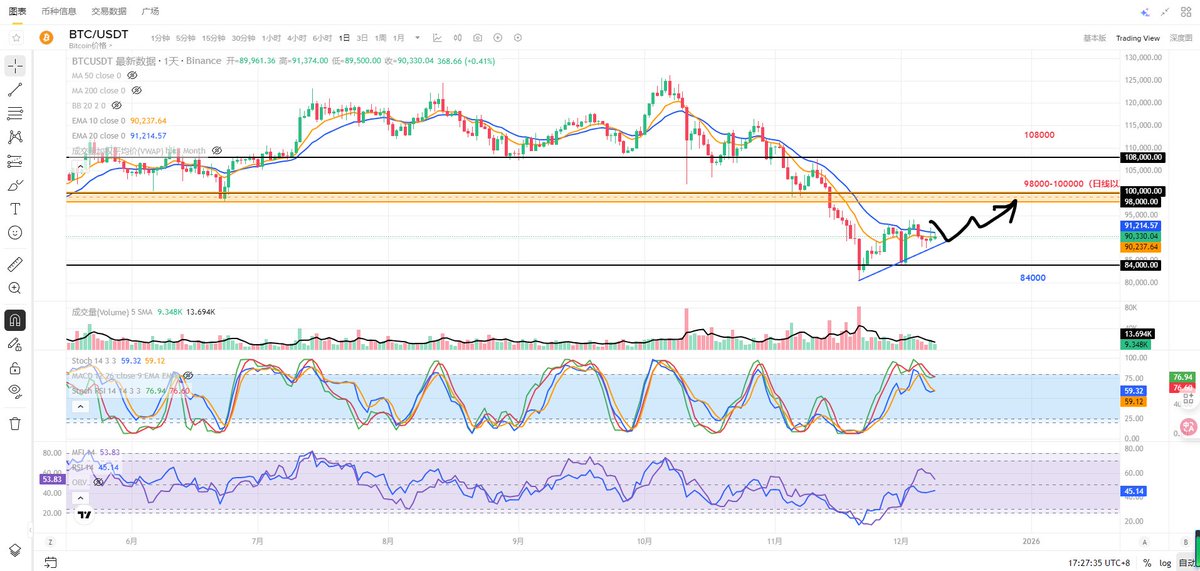Click the blue 91,214.57 EMA price tag
The height and width of the screenshot is (571, 1200).
(x=1139, y=226)
